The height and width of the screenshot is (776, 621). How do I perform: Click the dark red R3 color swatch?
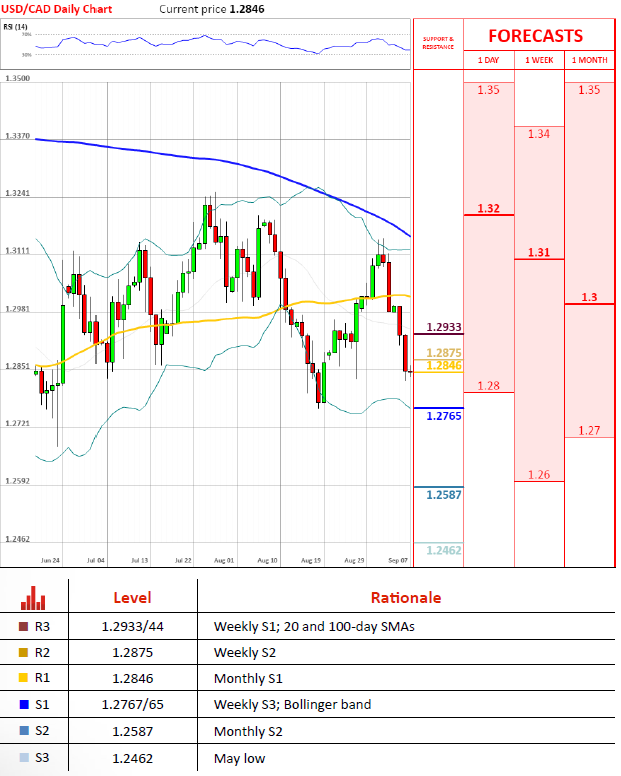click(23, 627)
